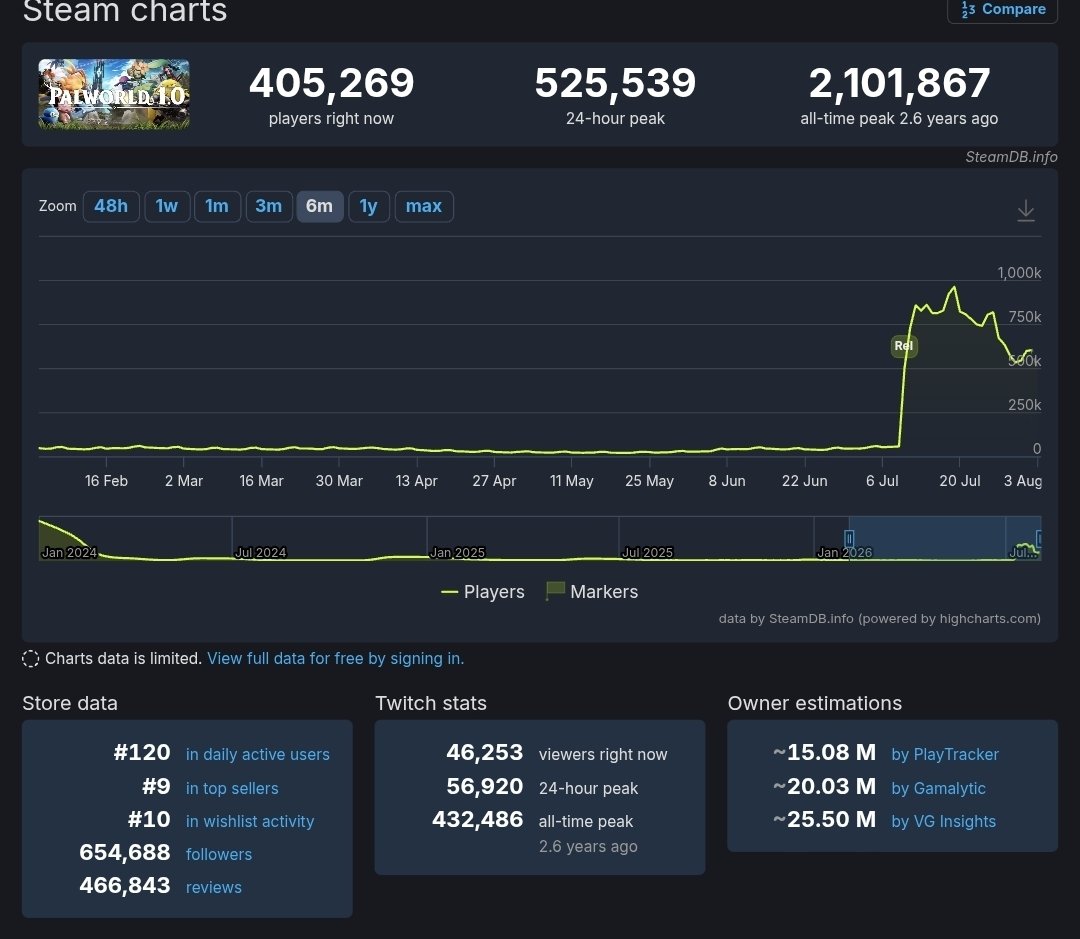Open the Compare button
The image size is (1080, 939).
point(1003,10)
